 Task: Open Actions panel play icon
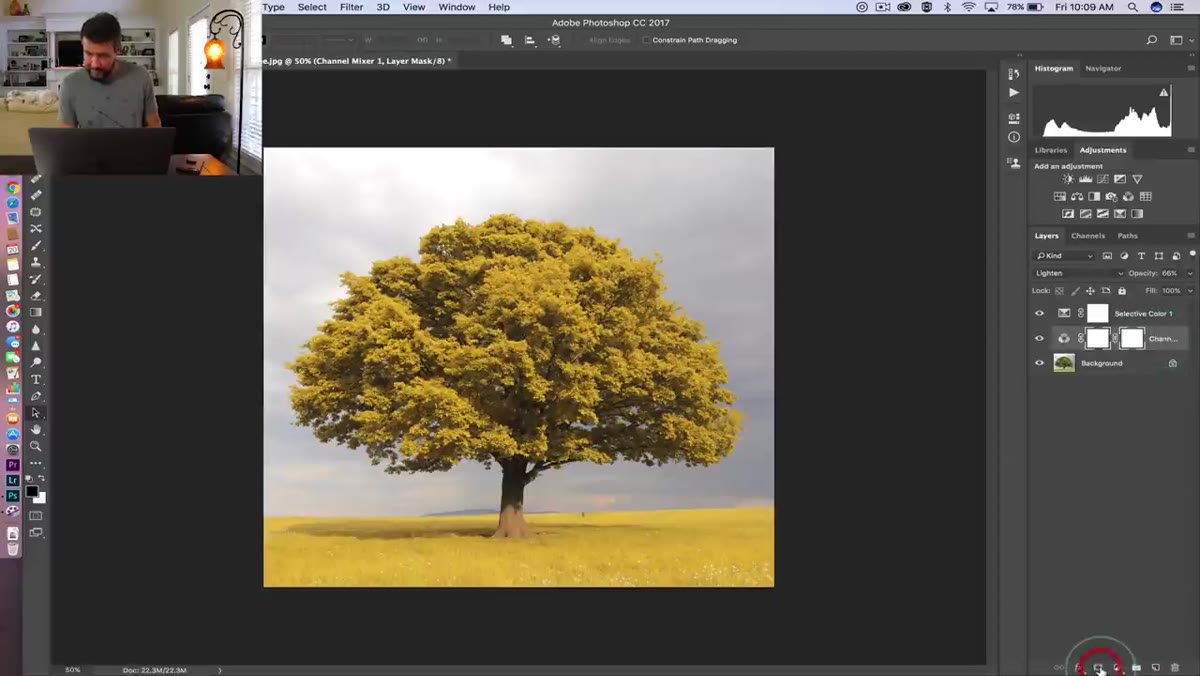point(1014,92)
